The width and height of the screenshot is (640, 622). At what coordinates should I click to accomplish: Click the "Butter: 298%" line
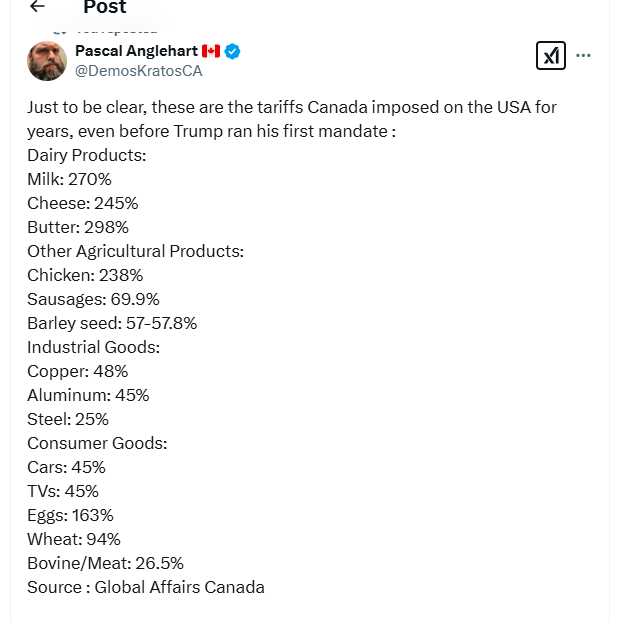tap(78, 227)
